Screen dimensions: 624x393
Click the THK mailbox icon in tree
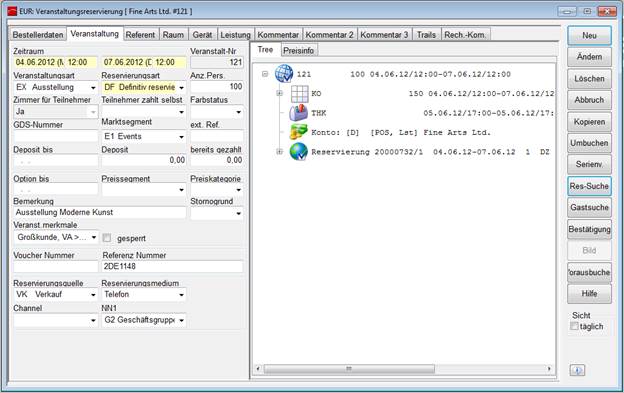click(298, 113)
